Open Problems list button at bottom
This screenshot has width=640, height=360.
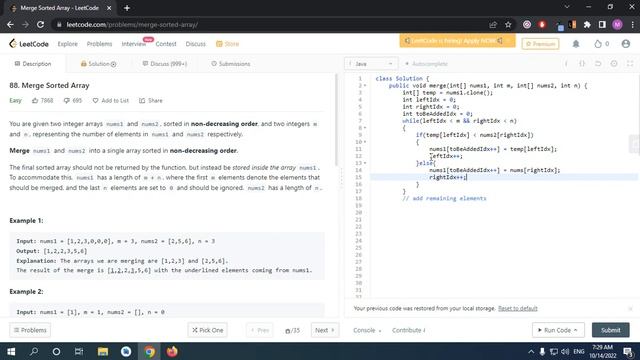30,330
